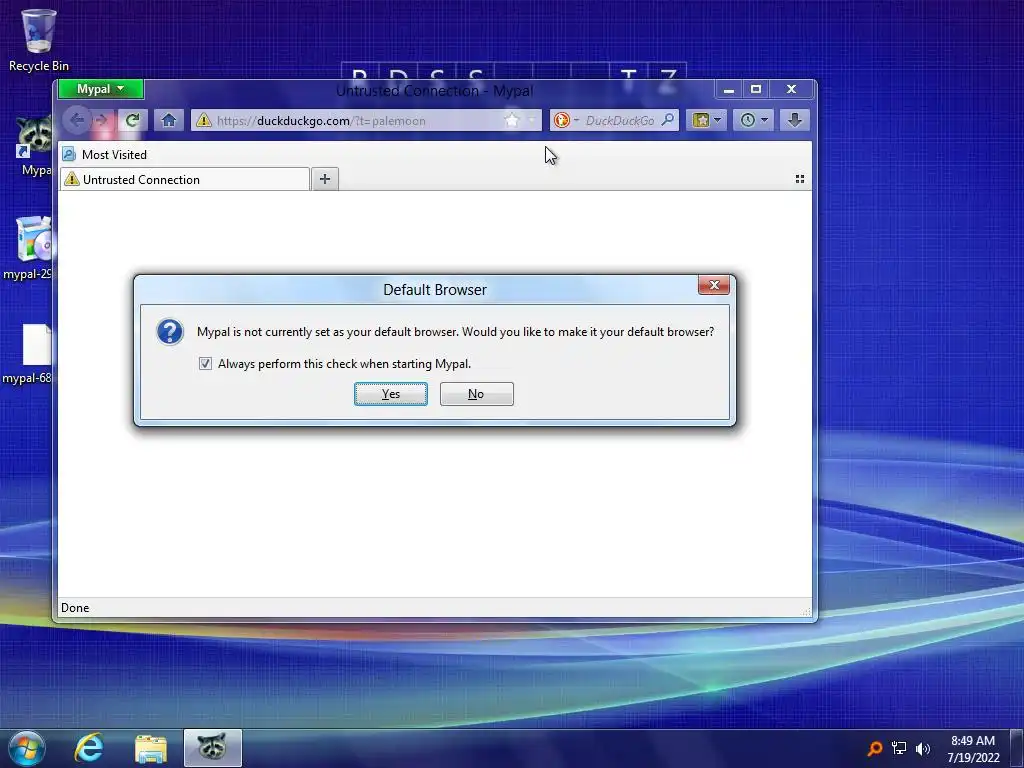Launch Internet Explorer from the taskbar
This screenshot has height=768, width=1024.
coord(89,748)
